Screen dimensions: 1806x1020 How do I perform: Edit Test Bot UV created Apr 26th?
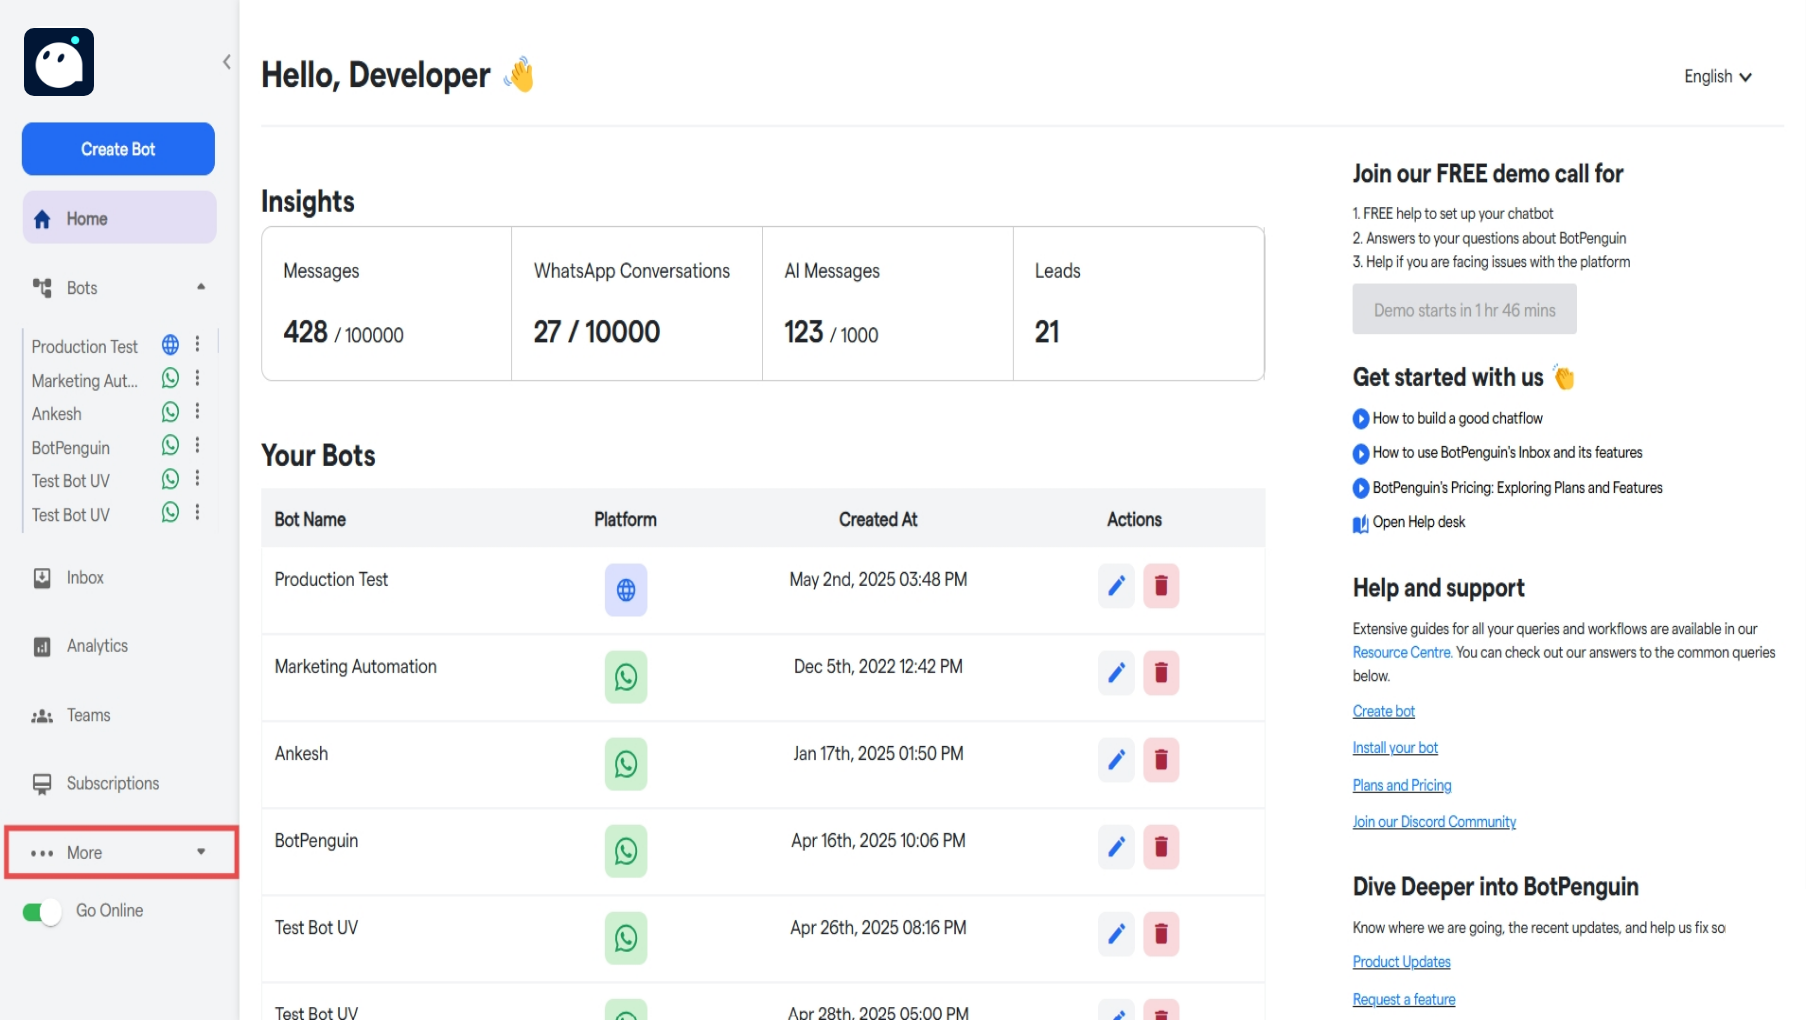pyautogui.click(x=1116, y=934)
